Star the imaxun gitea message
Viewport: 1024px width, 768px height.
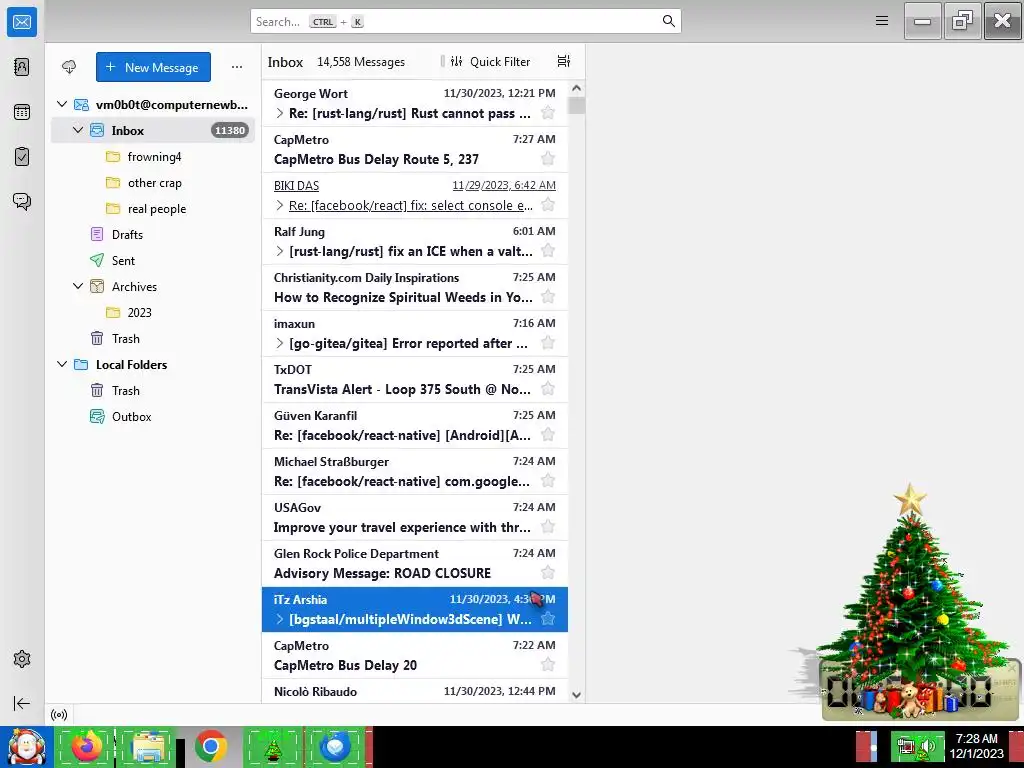[548, 343]
